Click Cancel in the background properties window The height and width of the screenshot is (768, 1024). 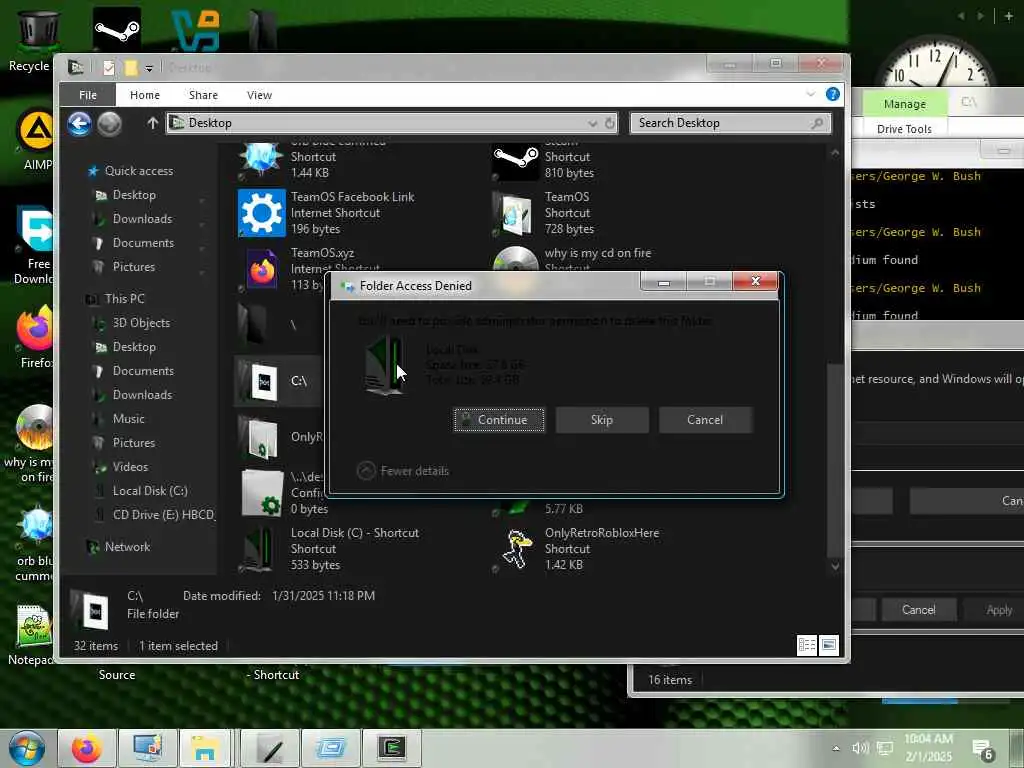tap(918, 609)
